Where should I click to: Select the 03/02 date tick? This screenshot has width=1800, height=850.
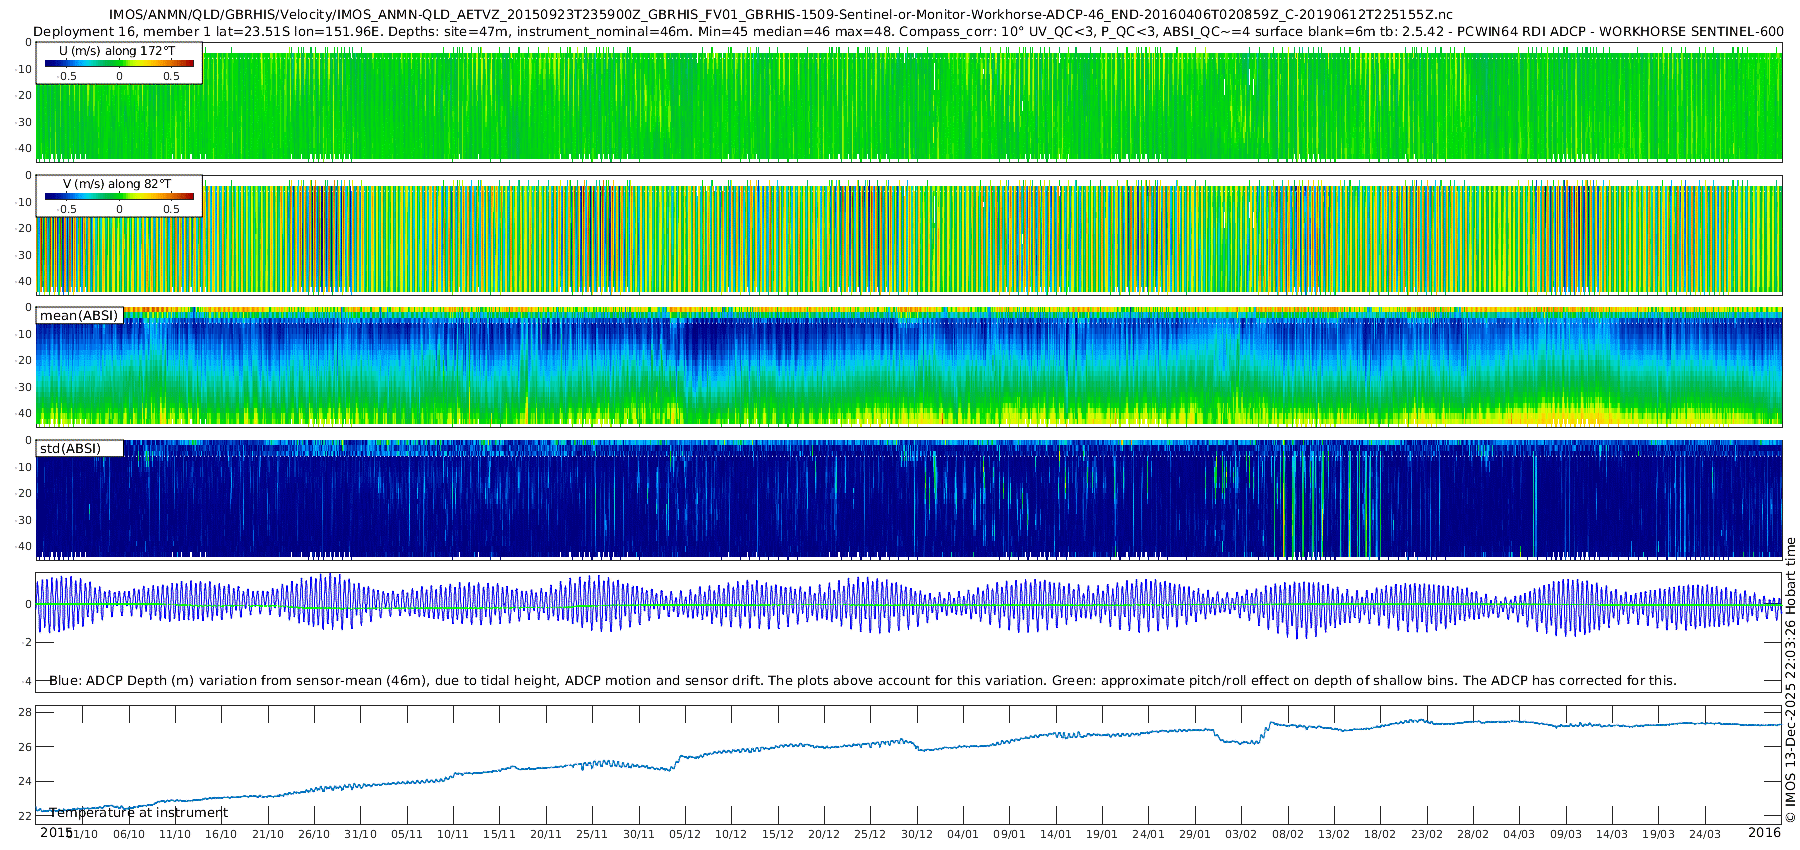click(x=1241, y=834)
